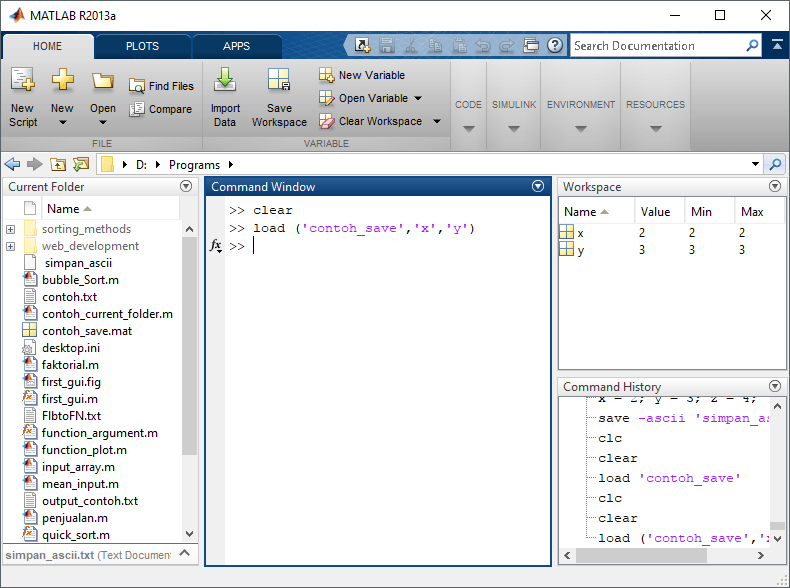Select quick_sort.m file
Image resolution: width=790 pixels, height=588 pixels.
tap(76, 535)
